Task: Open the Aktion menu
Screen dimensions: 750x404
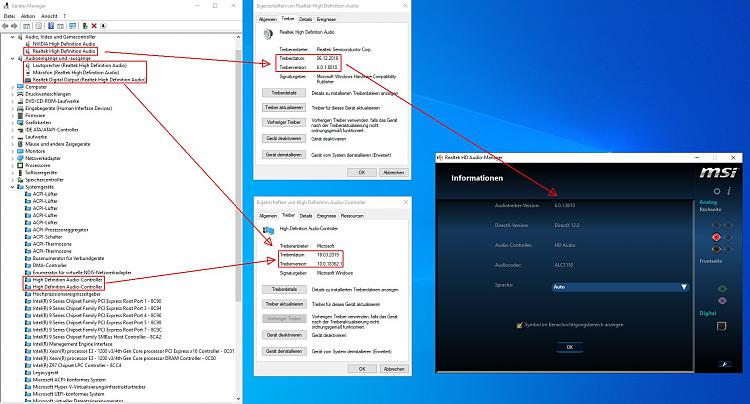Action: tap(28, 16)
